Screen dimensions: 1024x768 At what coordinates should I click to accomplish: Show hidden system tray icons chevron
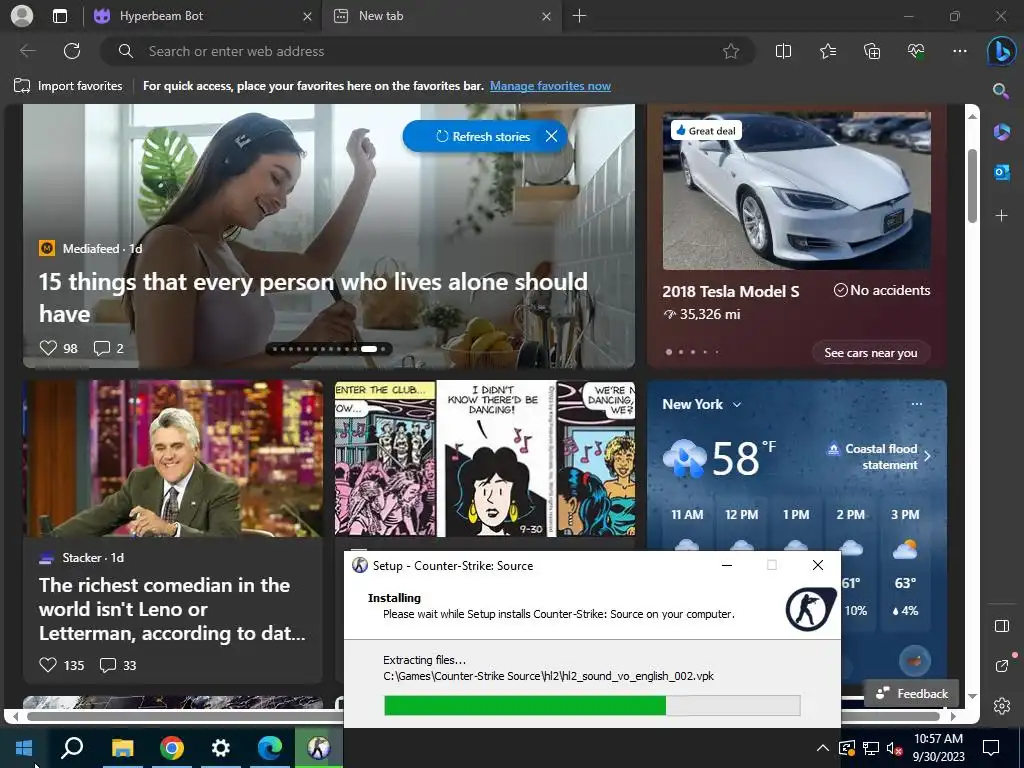(x=823, y=748)
